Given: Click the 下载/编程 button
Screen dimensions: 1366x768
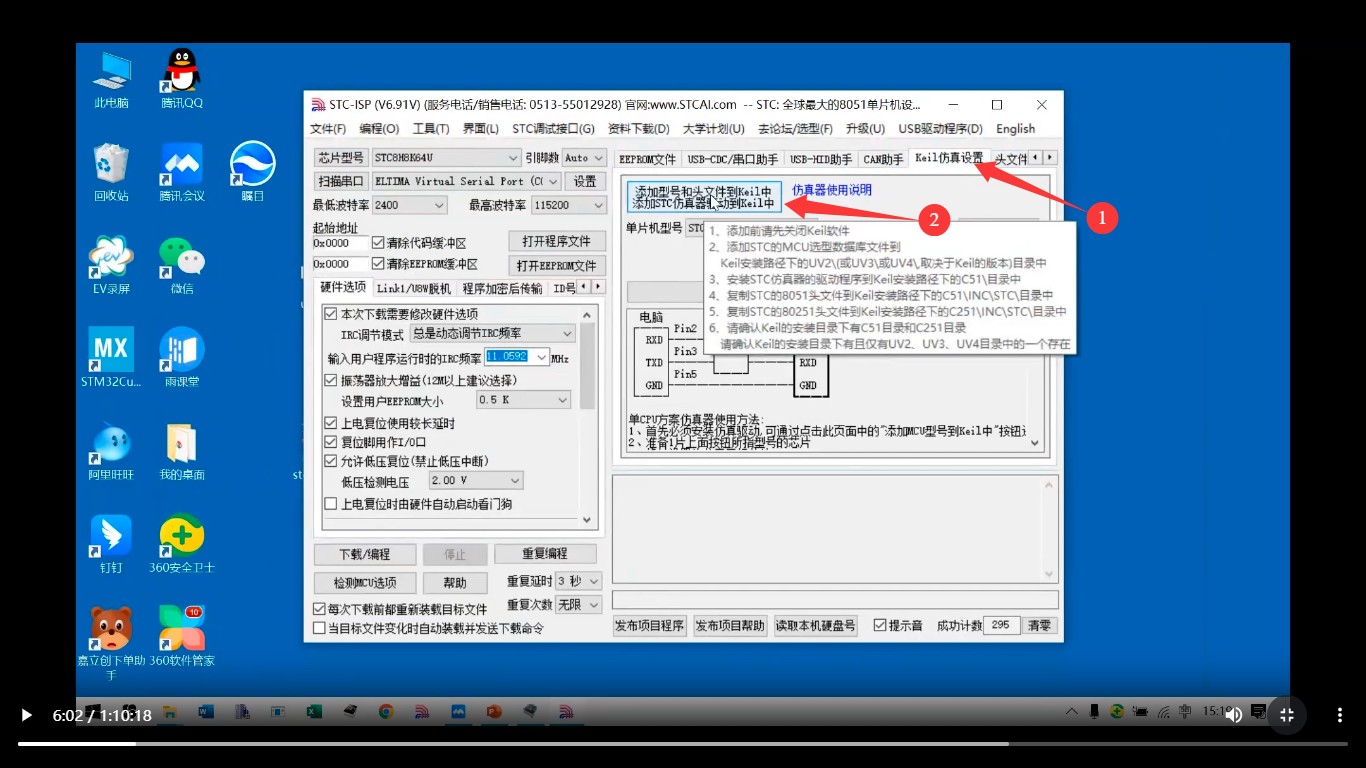Looking at the screenshot, I should pyautogui.click(x=364, y=554).
